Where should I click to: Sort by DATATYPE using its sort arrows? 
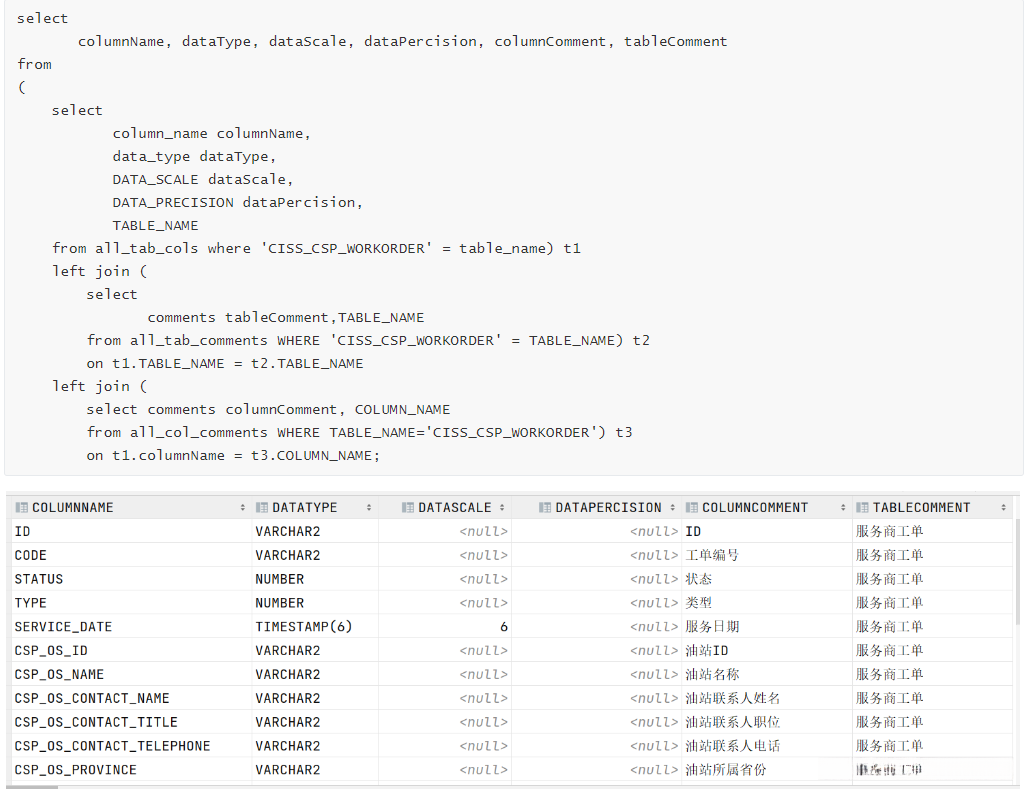click(x=369, y=508)
